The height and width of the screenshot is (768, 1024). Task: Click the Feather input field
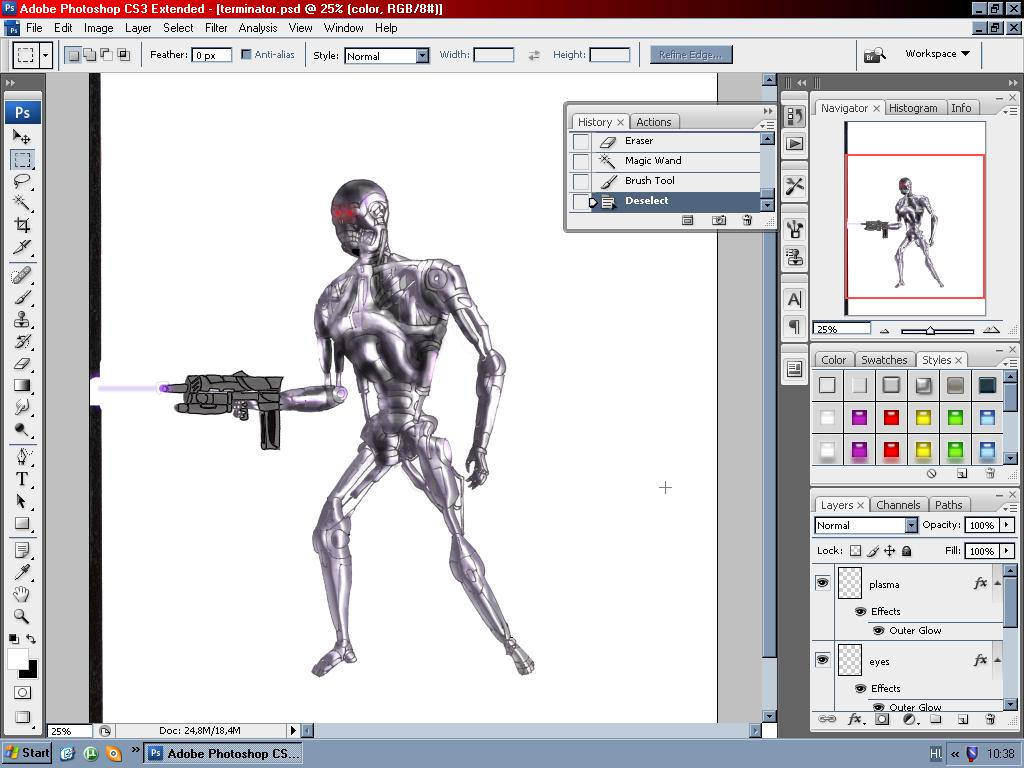pos(212,56)
